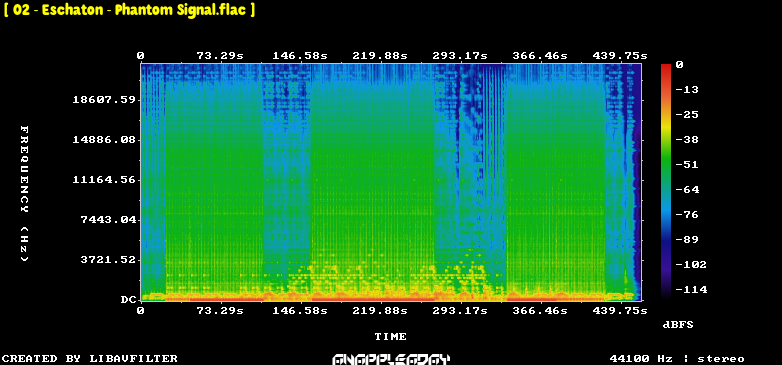
Task: Select the 3721.52 frequency axis label
Action: (108, 260)
